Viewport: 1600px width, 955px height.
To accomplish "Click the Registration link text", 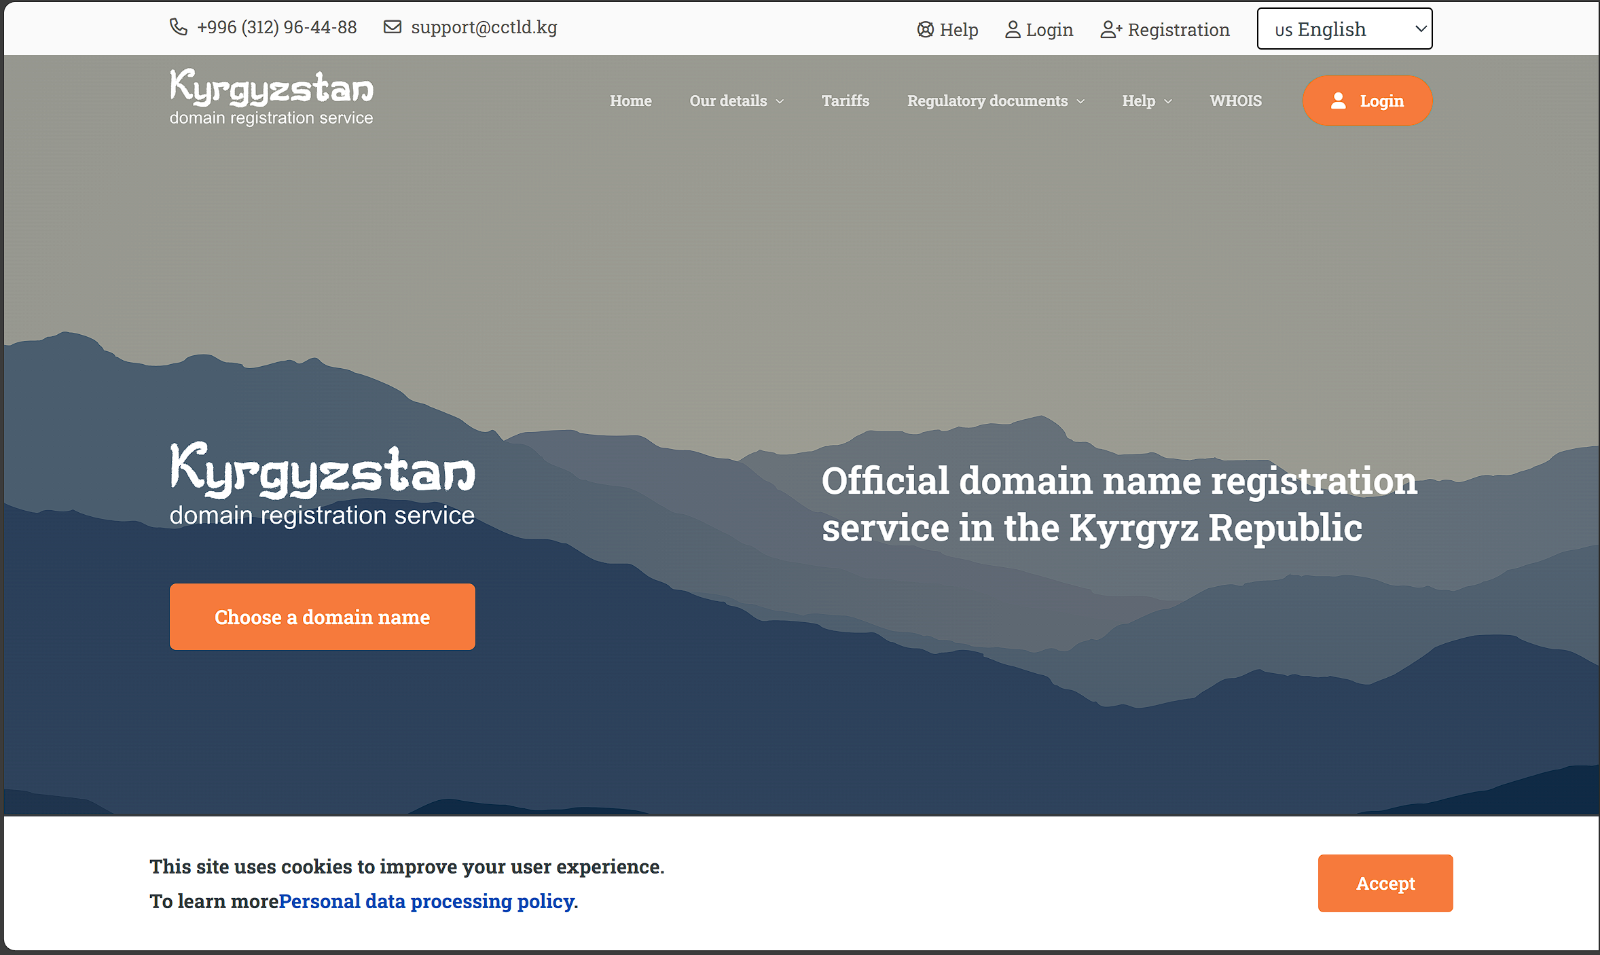I will tap(1178, 30).
